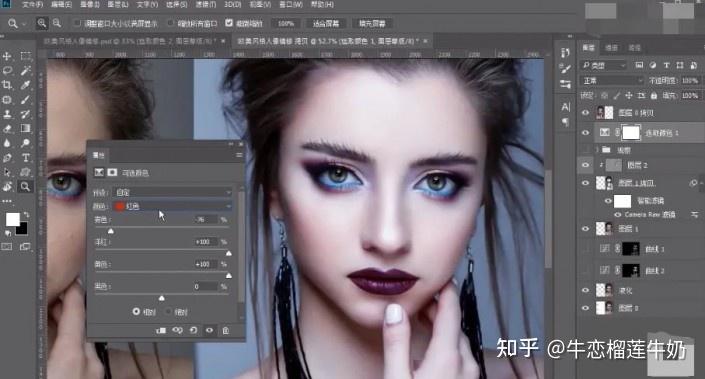The height and width of the screenshot is (379, 705).
Task: Click lock position icon in Layers
Action: pos(629,95)
